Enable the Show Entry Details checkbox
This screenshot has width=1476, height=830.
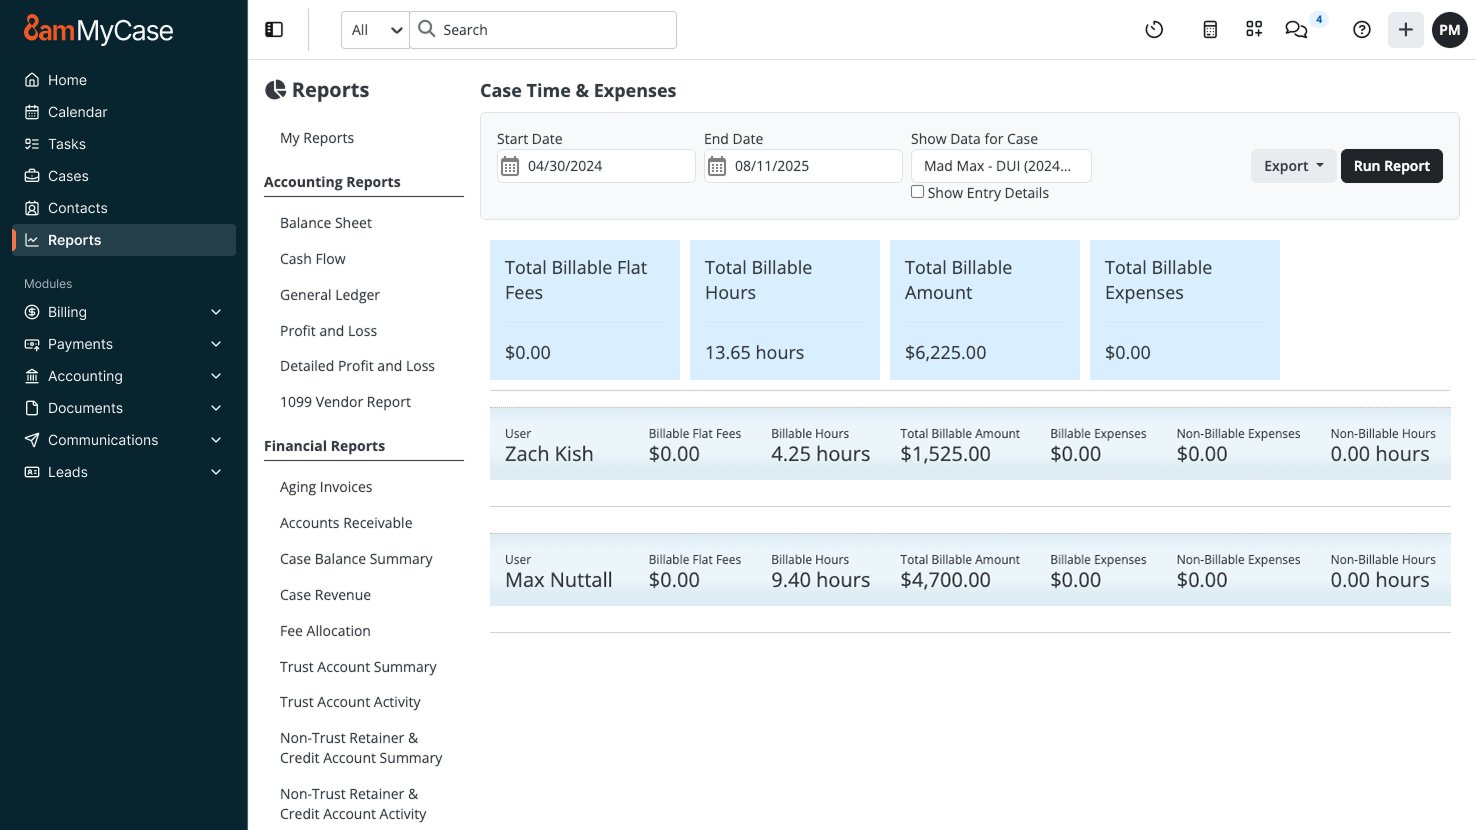click(x=917, y=192)
